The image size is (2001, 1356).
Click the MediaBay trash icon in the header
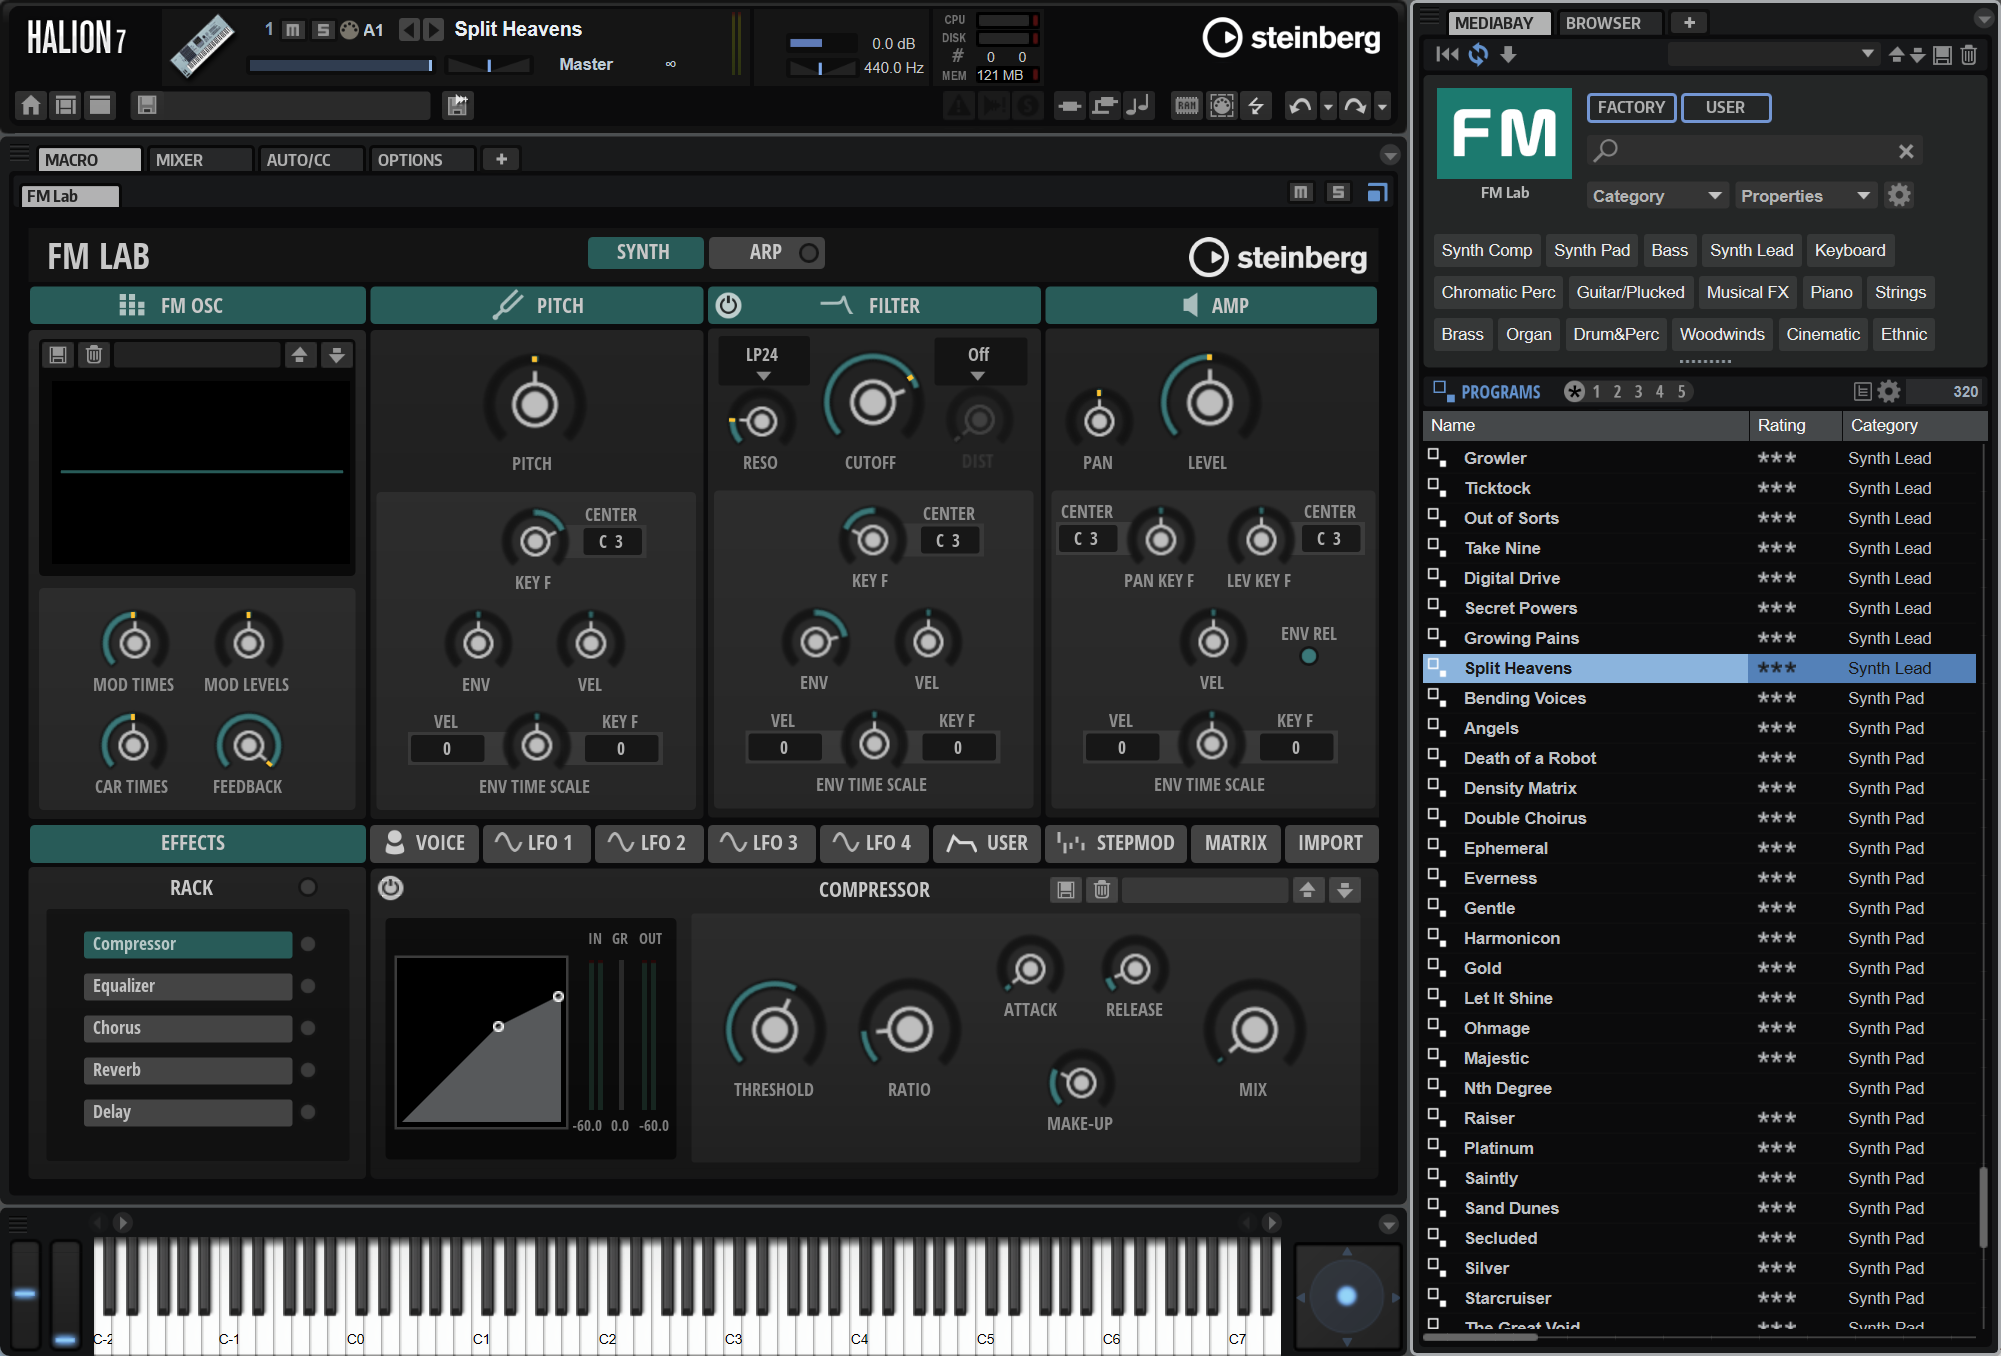pyautogui.click(x=1968, y=55)
